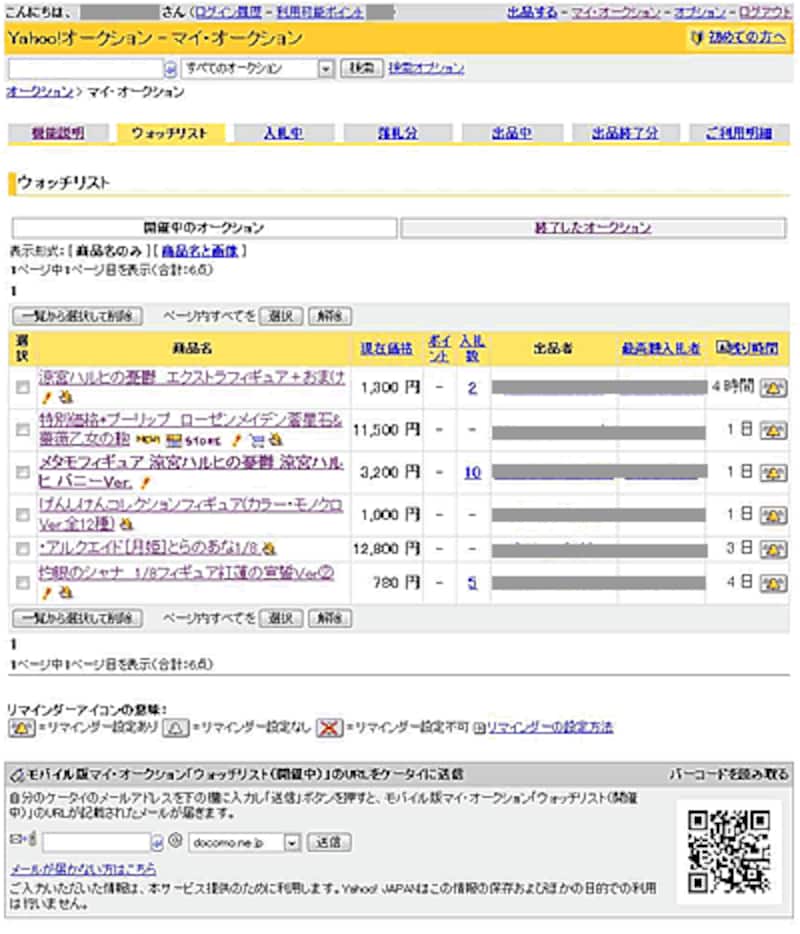
Task: Check the box for 灼眼のシャナ item
Action: click(23, 583)
